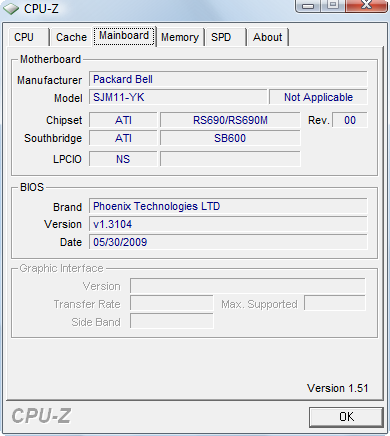Click the Transfer Rate field
This screenshot has width=390, height=436.
tap(172, 304)
